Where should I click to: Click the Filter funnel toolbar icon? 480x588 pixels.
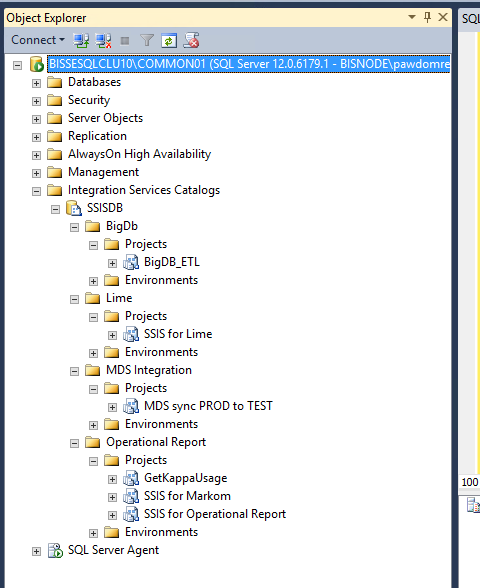coord(147,40)
